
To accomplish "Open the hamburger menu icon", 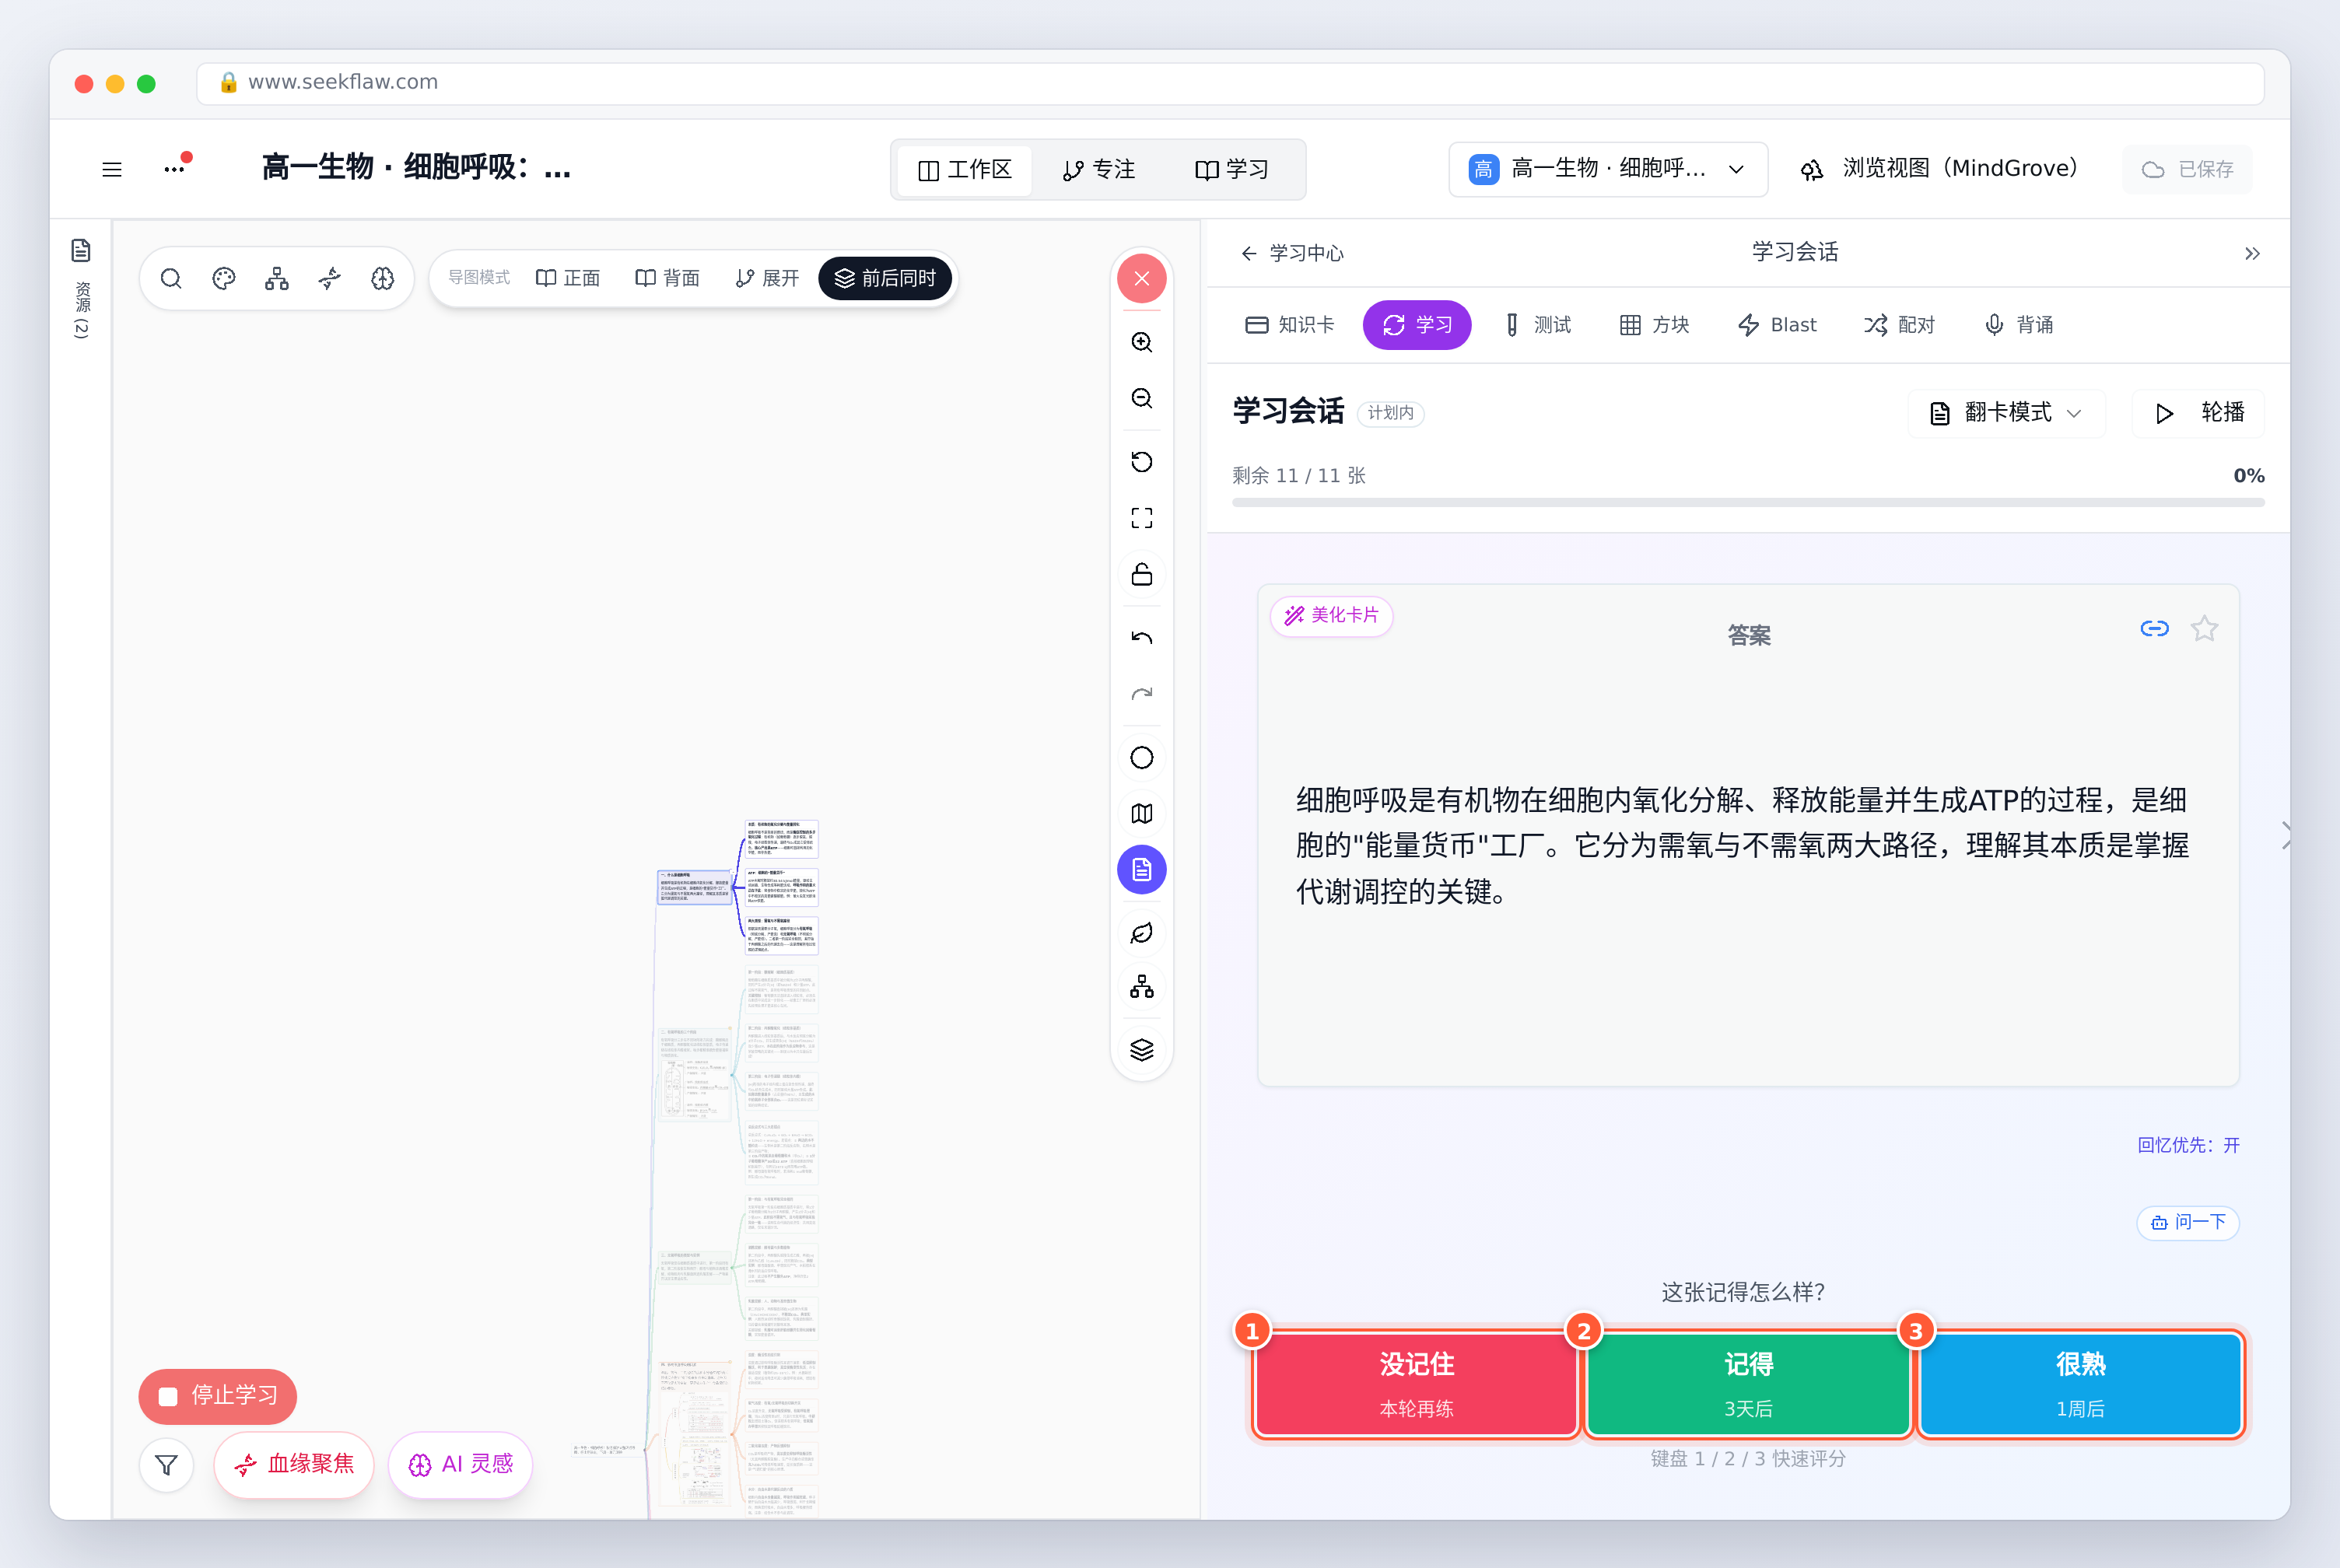I will click(112, 169).
